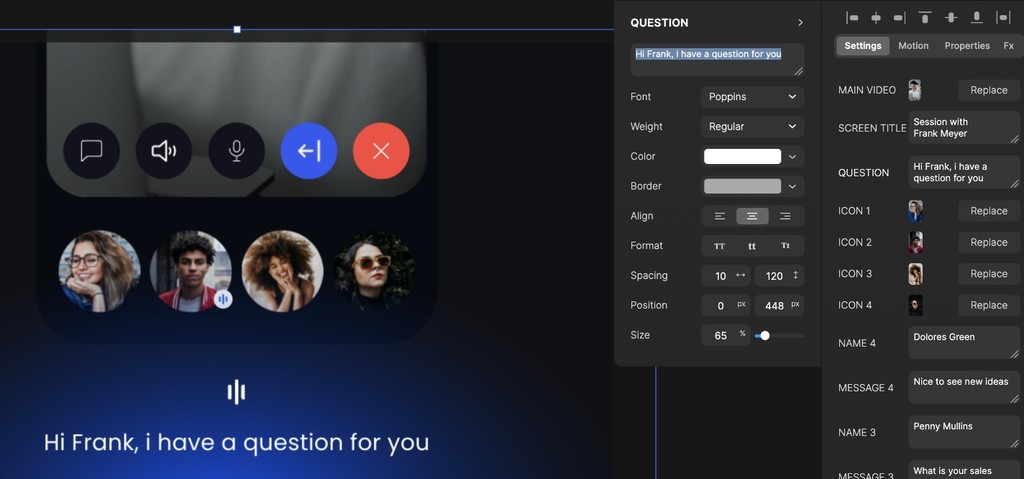The height and width of the screenshot is (479, 1024).
Task: Click the align bottom edges icon
Action: (976, 18)
